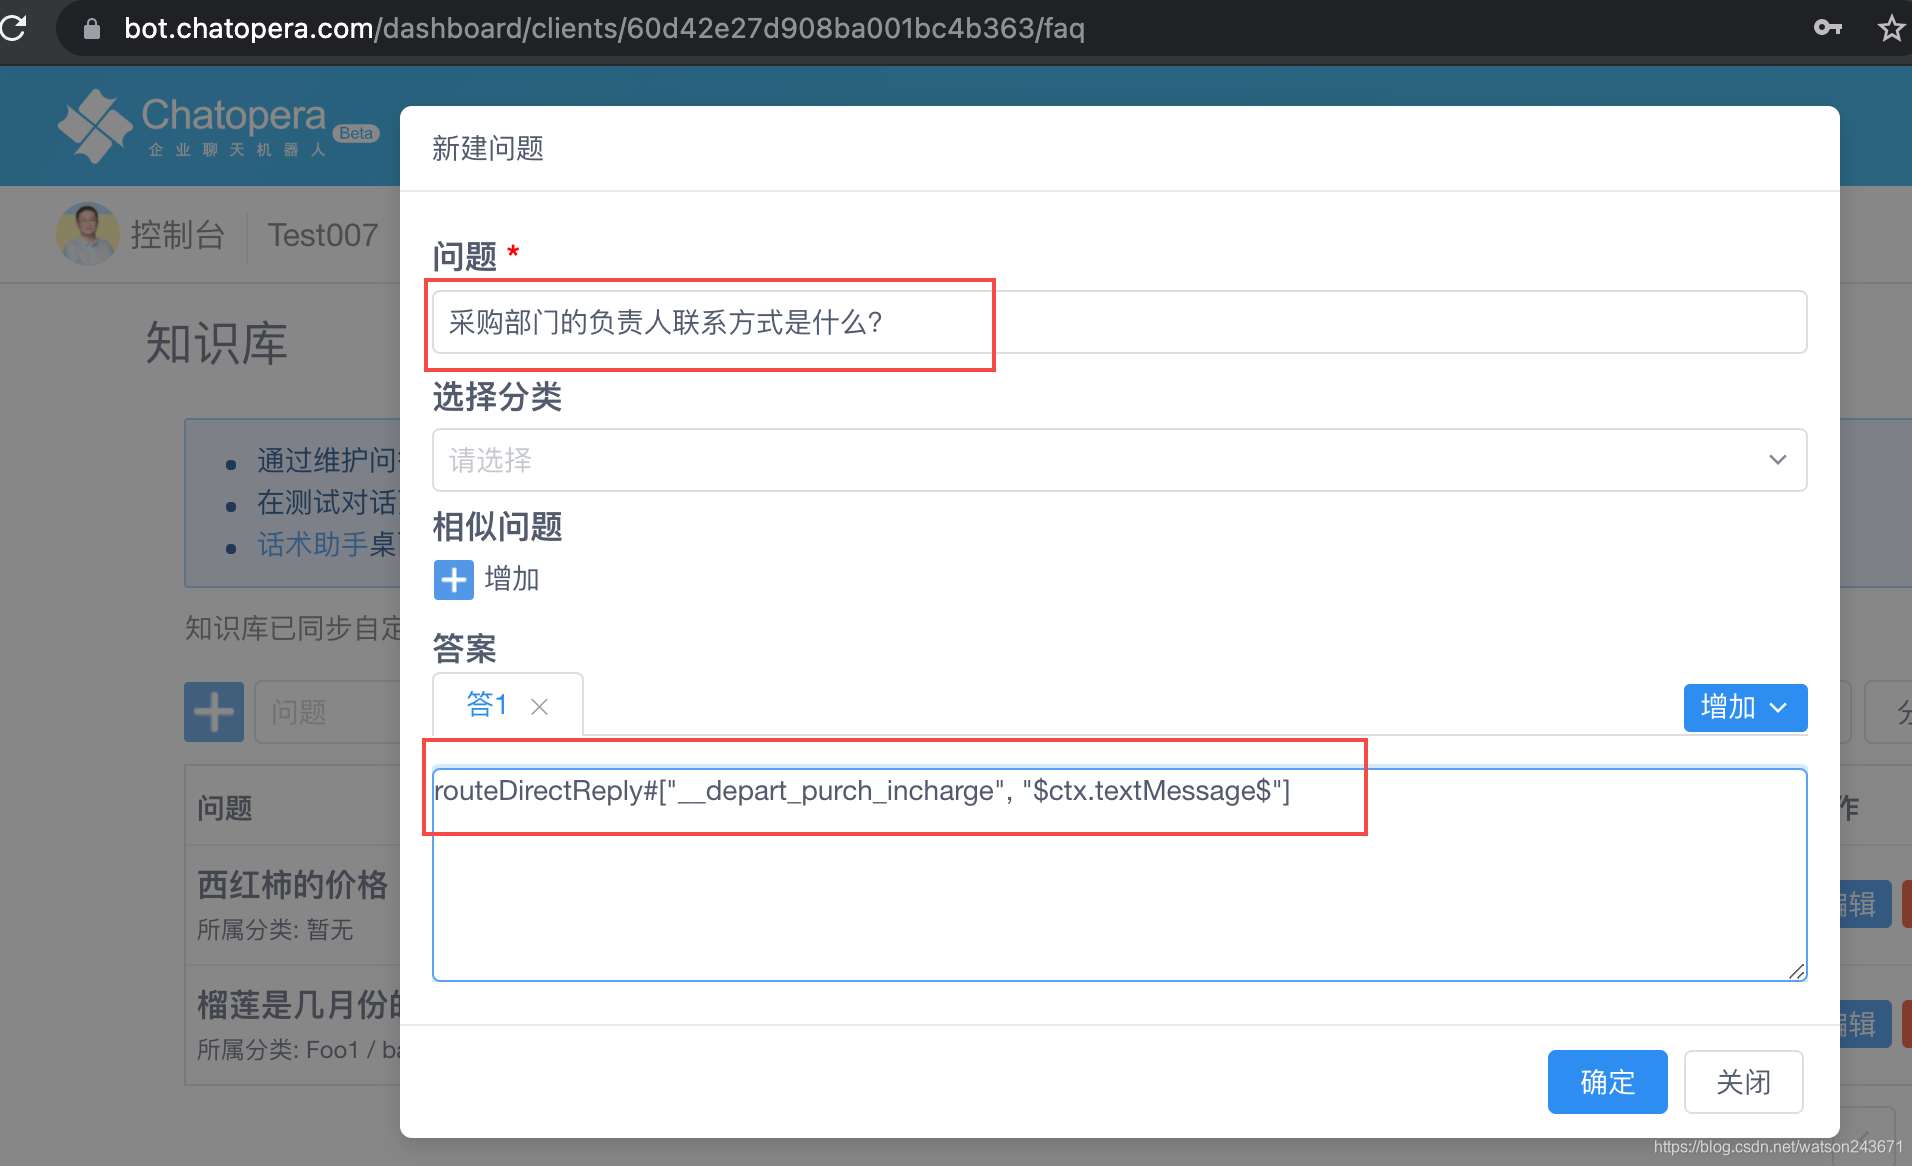The image size is (1912, 1166).
Task: Bookmark this page with star icon
Action: 1891,28
